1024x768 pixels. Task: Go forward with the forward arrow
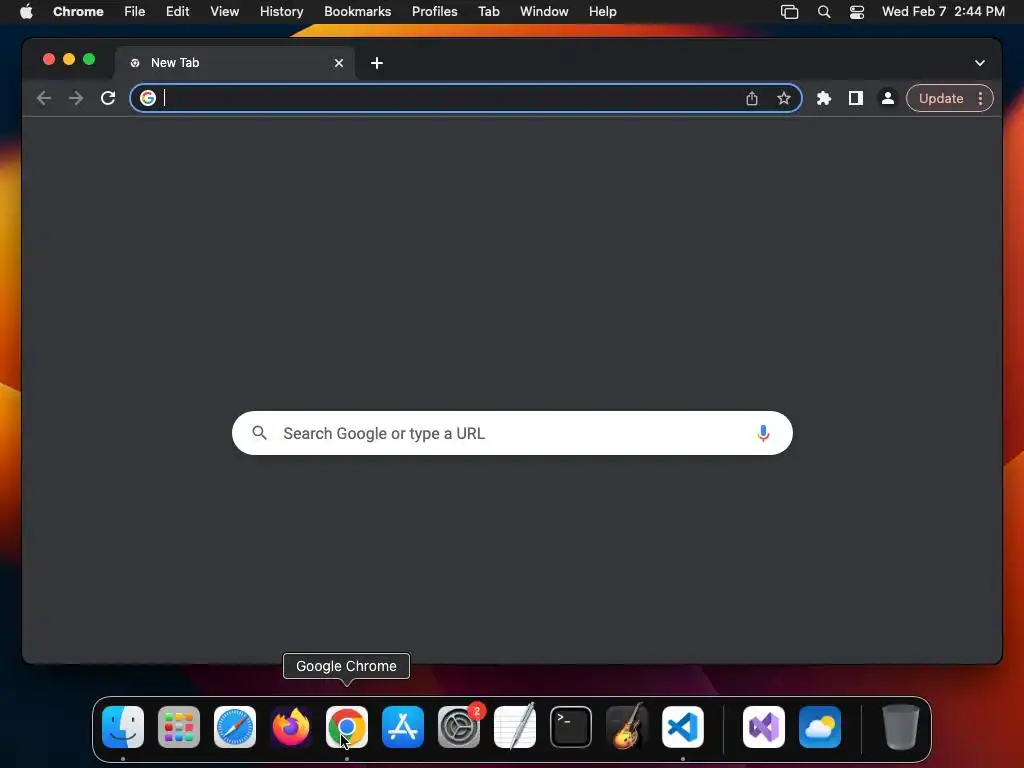click(76, 98)
